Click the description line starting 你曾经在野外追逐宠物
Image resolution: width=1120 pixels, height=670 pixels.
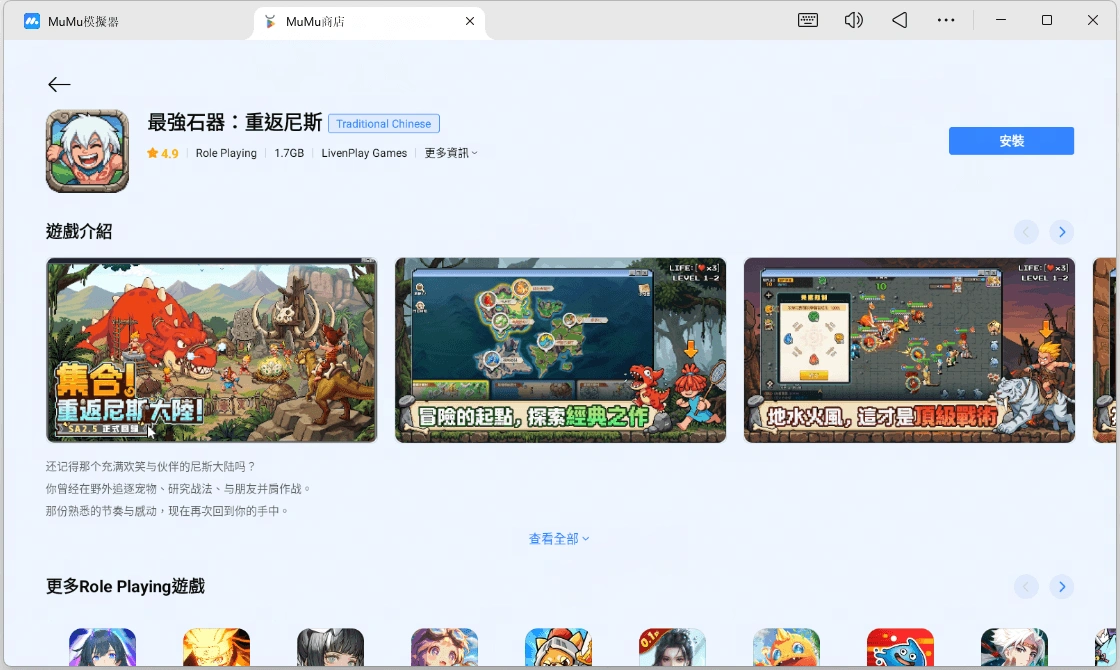tap(179, 489)
